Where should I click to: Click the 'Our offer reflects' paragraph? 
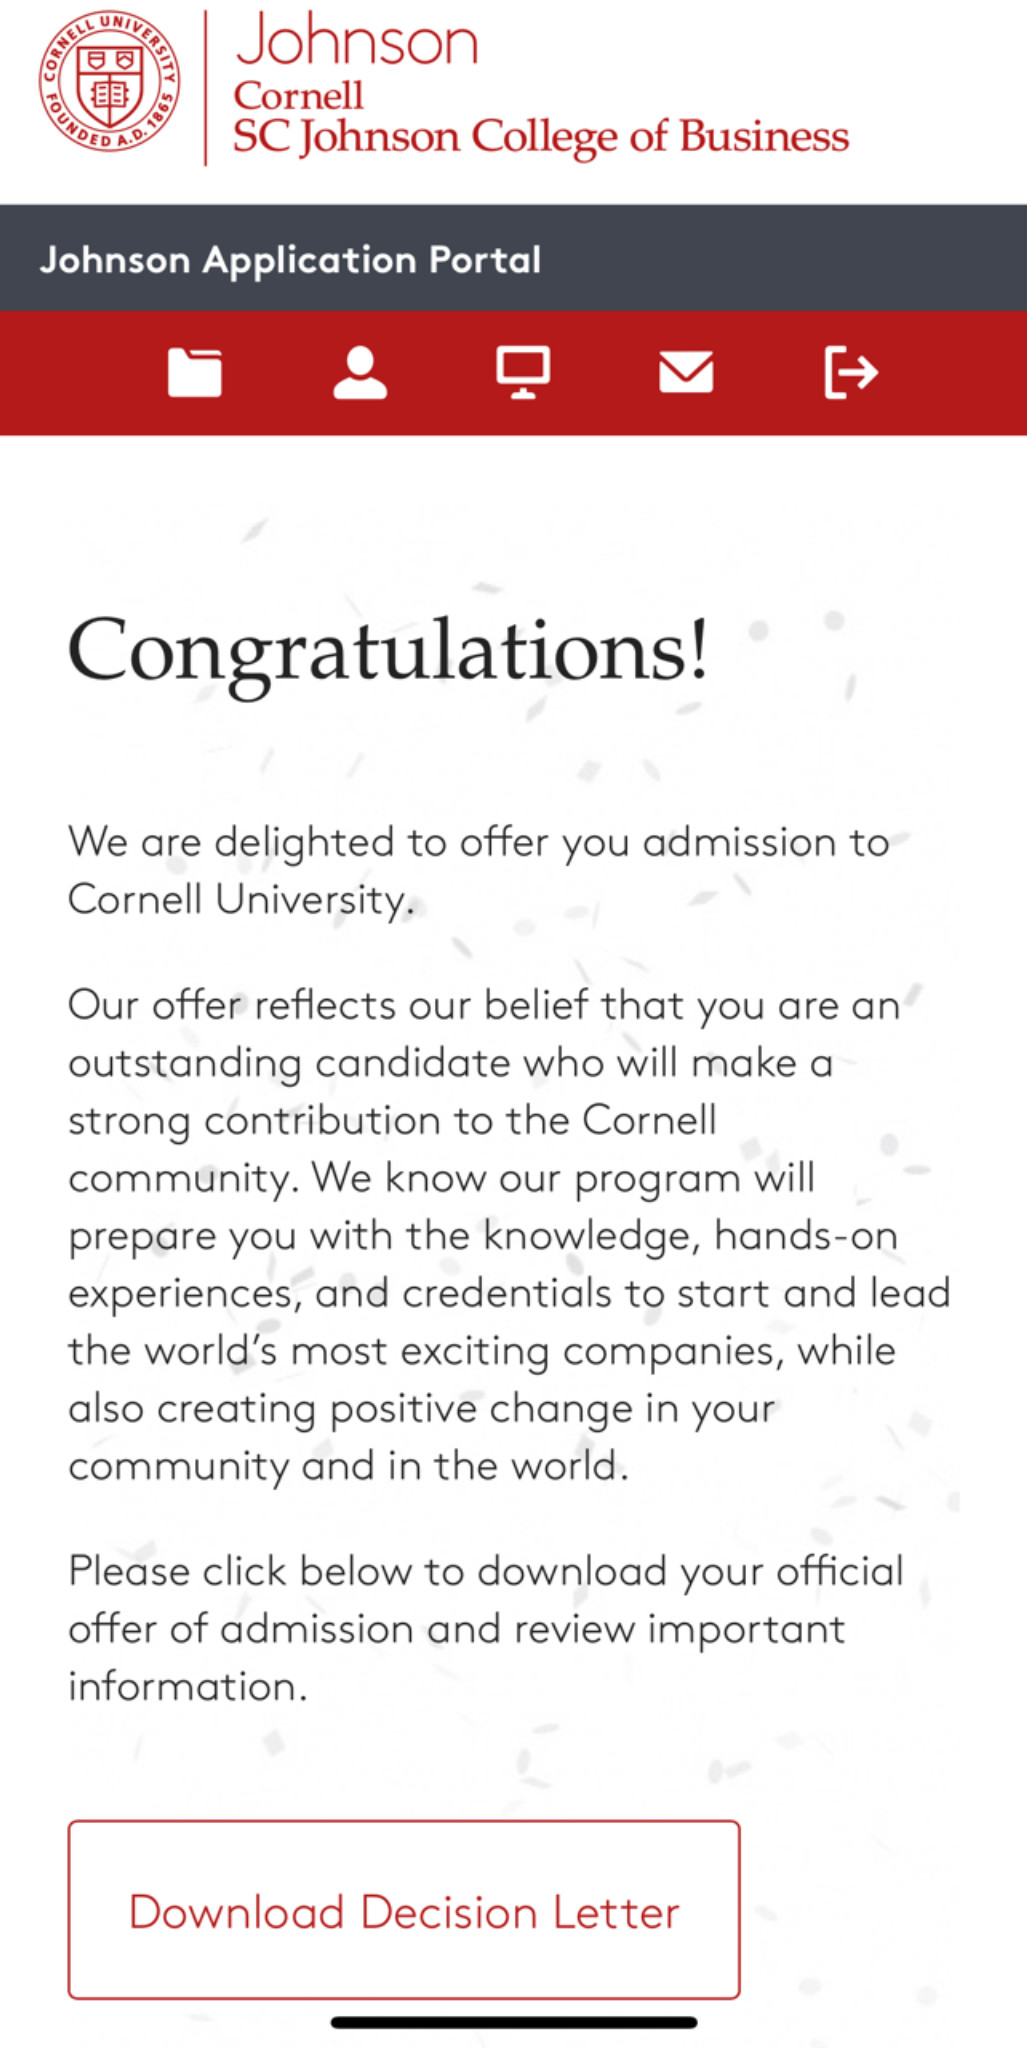tap(509, 1235)
